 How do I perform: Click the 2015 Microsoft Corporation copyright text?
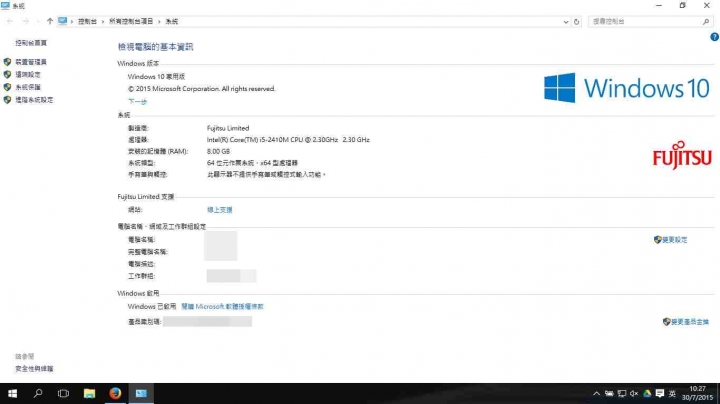tap(201, 89)
